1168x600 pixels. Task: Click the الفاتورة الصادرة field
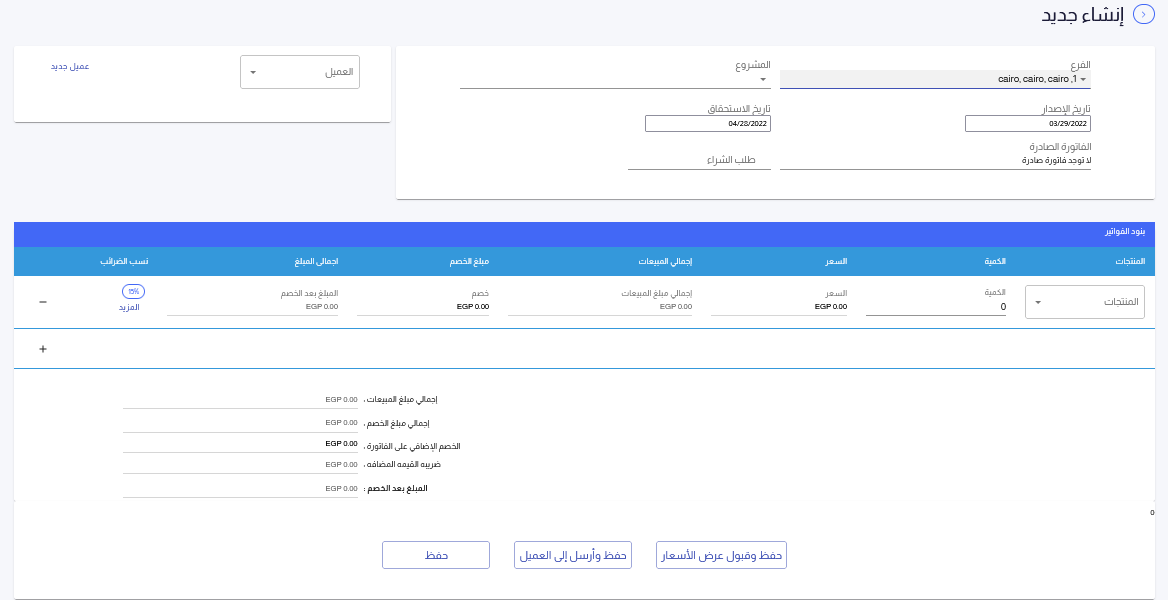[935, 160]
